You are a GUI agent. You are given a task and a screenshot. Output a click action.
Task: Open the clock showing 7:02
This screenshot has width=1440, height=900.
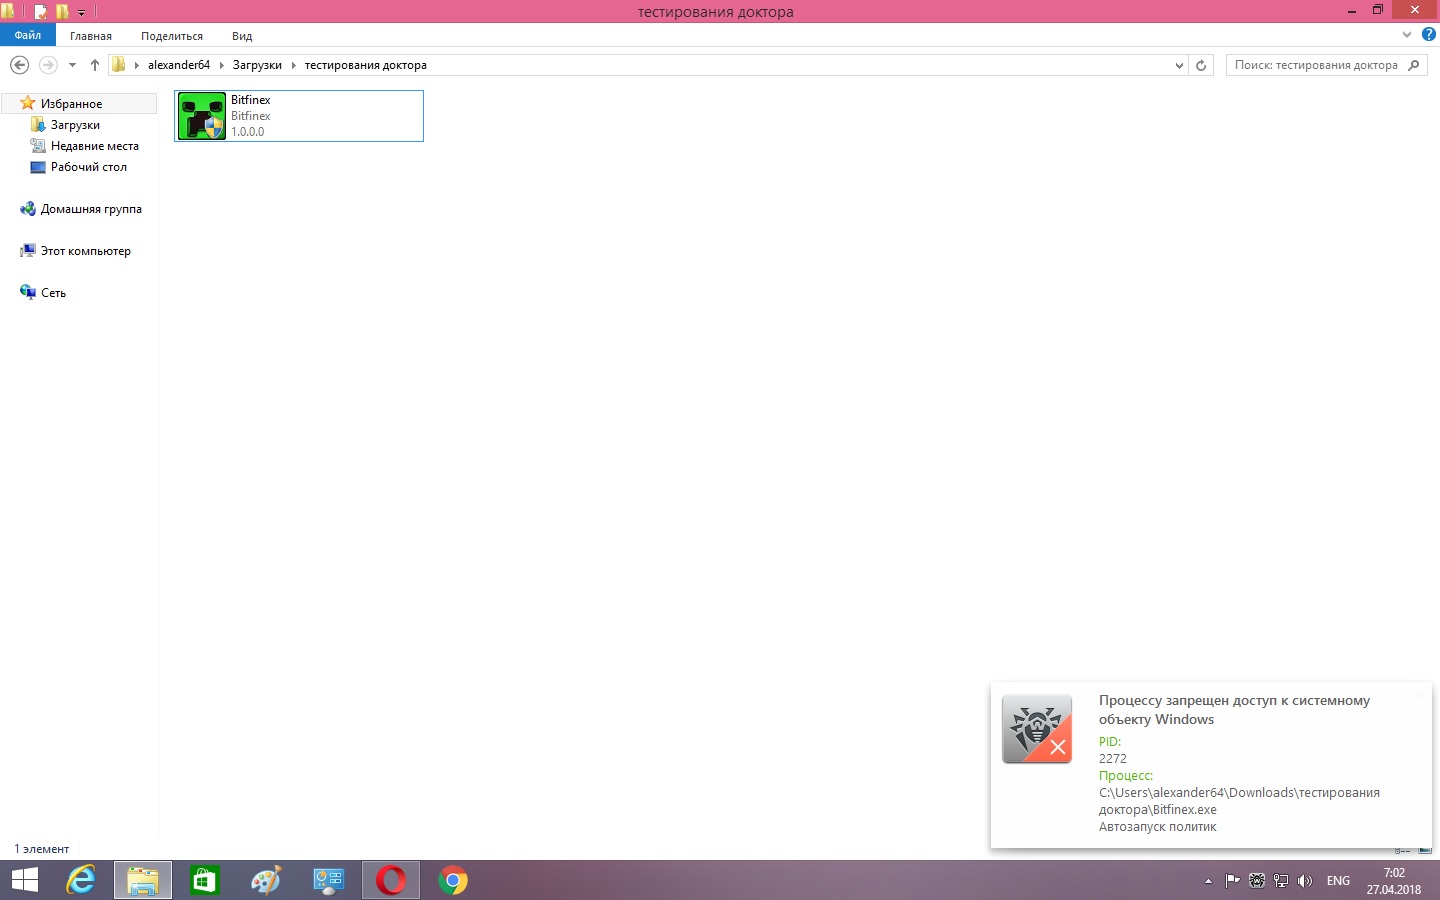[x=1394, y=881]
